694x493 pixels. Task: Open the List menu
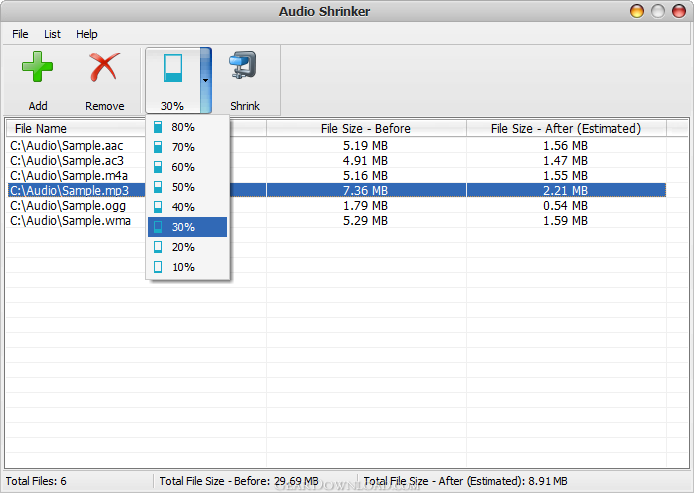(52, 34)
